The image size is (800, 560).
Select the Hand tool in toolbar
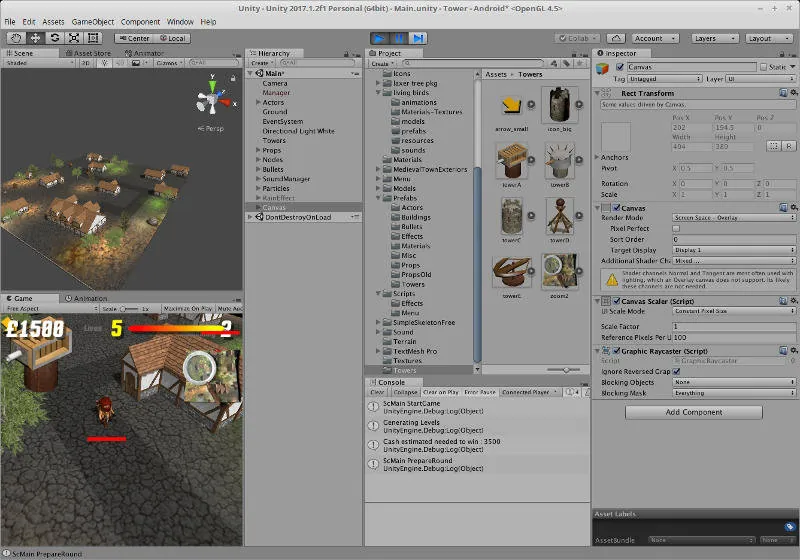coord(16,38)
